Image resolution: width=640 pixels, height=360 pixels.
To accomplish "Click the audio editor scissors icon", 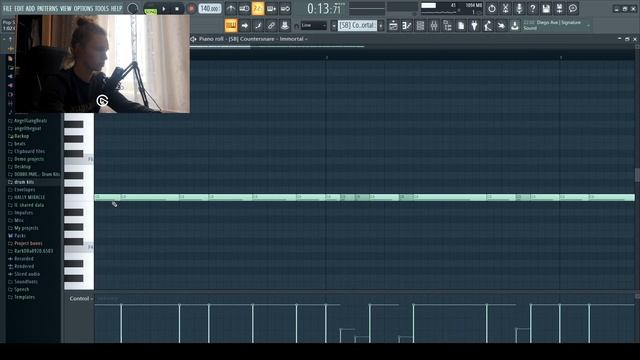I will click(505, 9).
